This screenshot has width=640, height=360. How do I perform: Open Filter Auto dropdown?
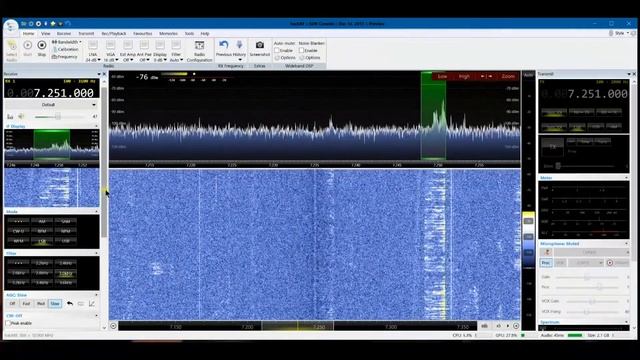[x=176, y=60]
